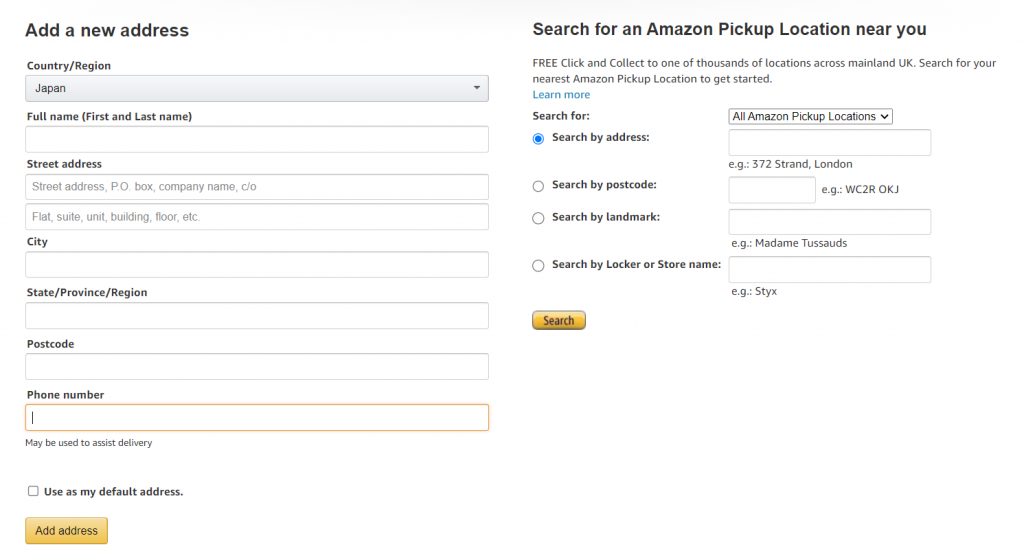
Task: Click the pickup search address text box
Action: coord(829,142)
